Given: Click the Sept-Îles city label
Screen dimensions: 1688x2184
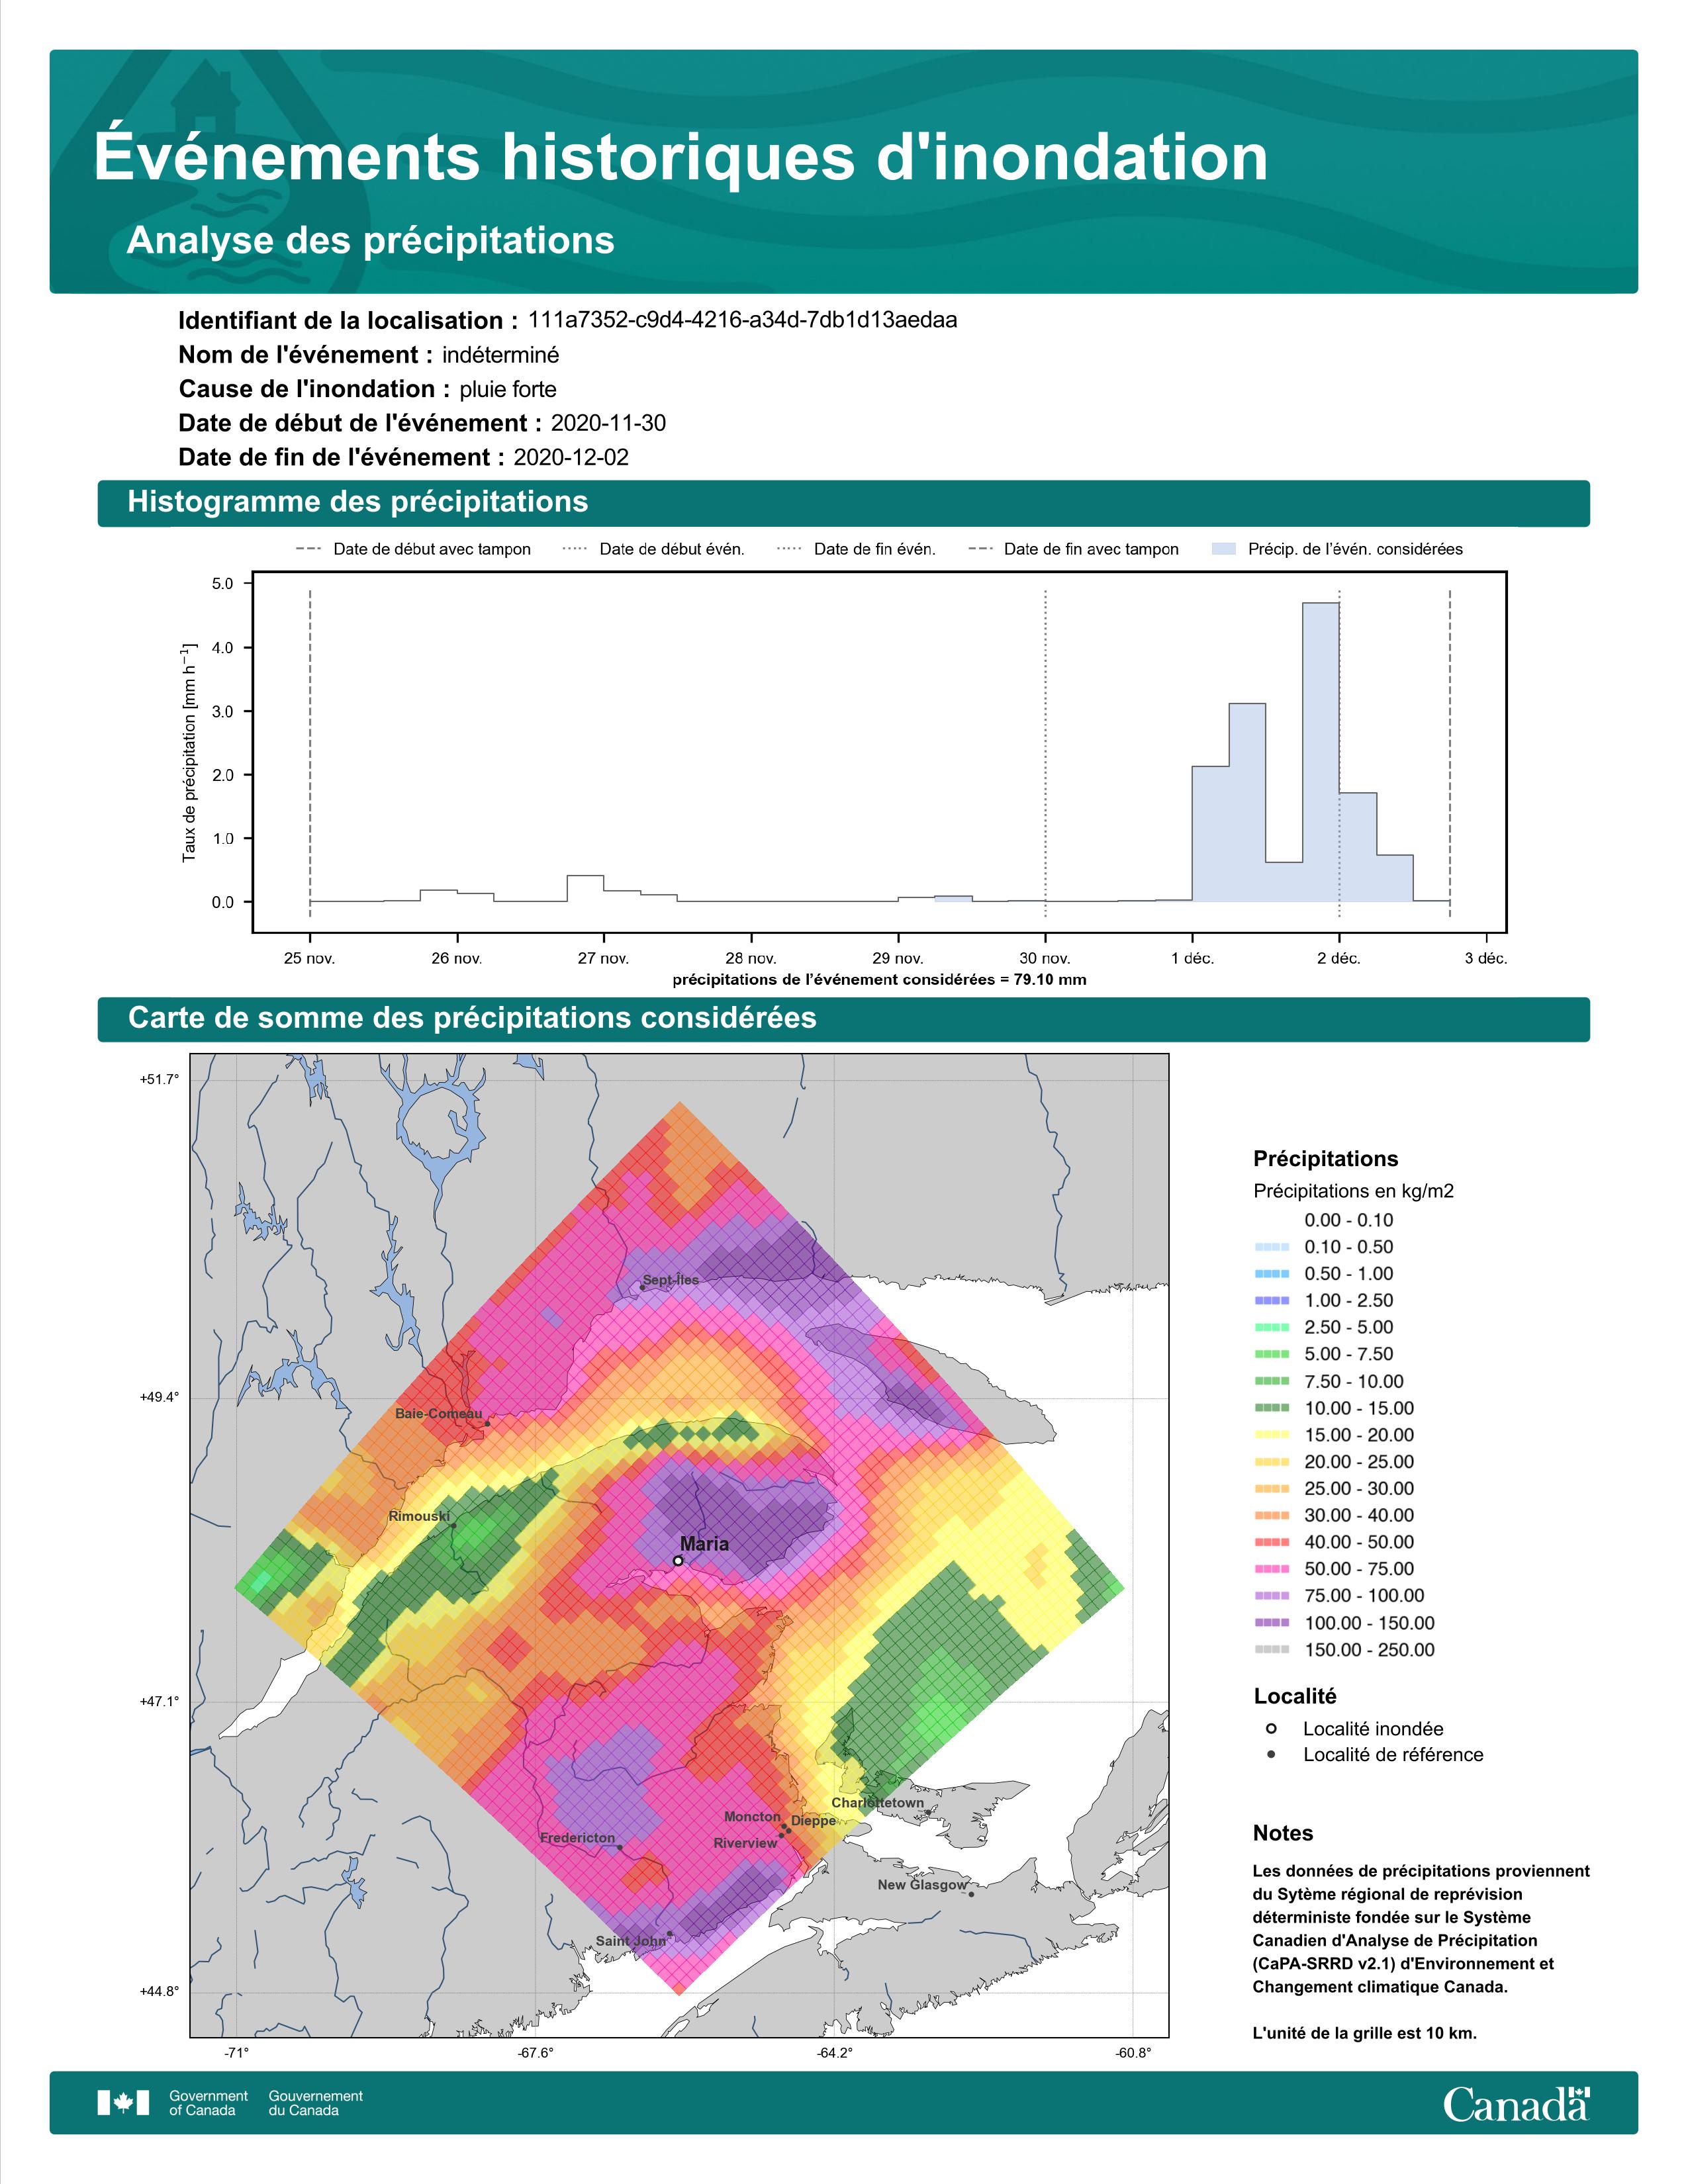Looking at the screenshot, I should point(671,1280).
